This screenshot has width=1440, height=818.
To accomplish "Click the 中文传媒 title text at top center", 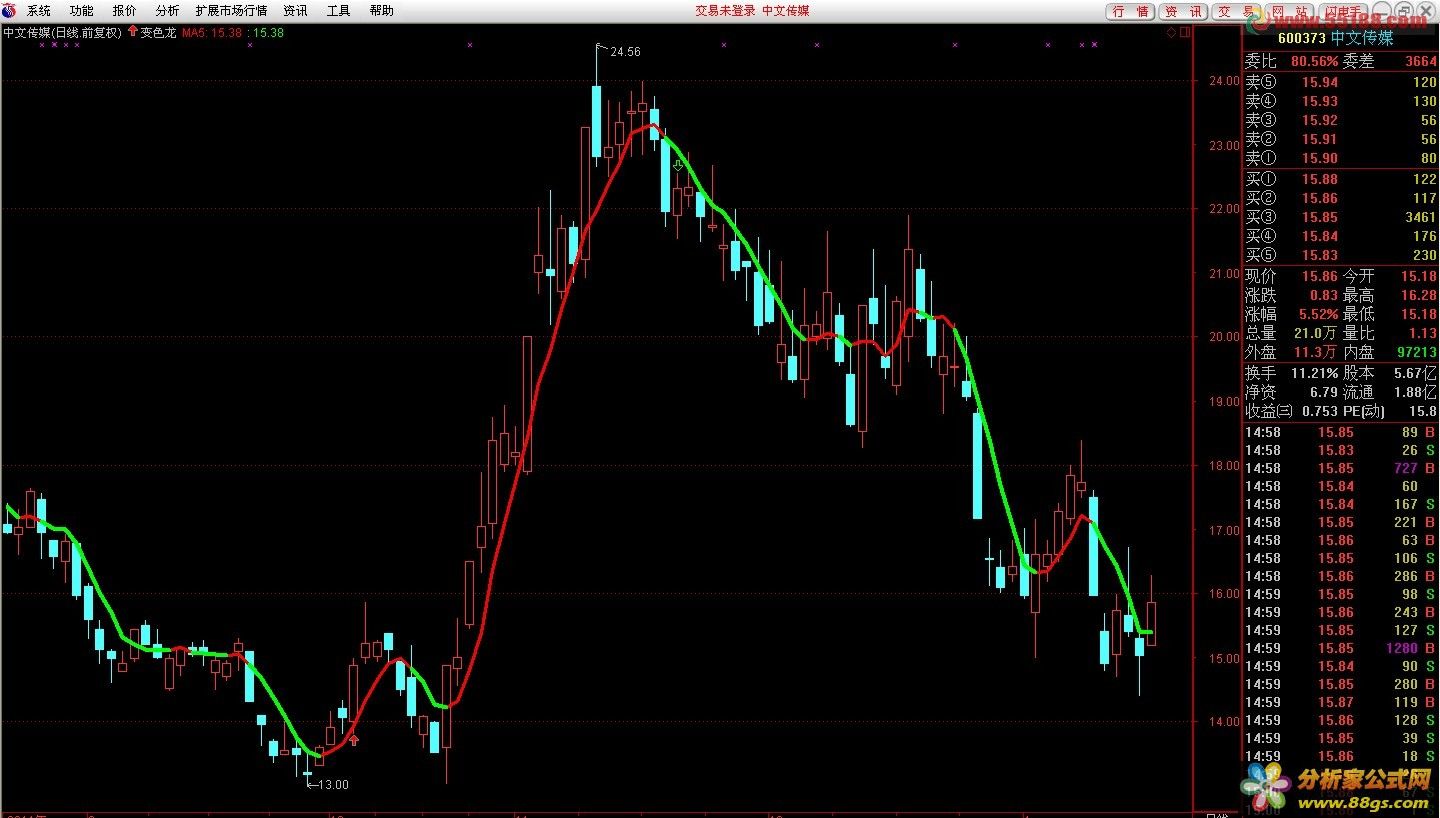I will (x=786, y=11).
